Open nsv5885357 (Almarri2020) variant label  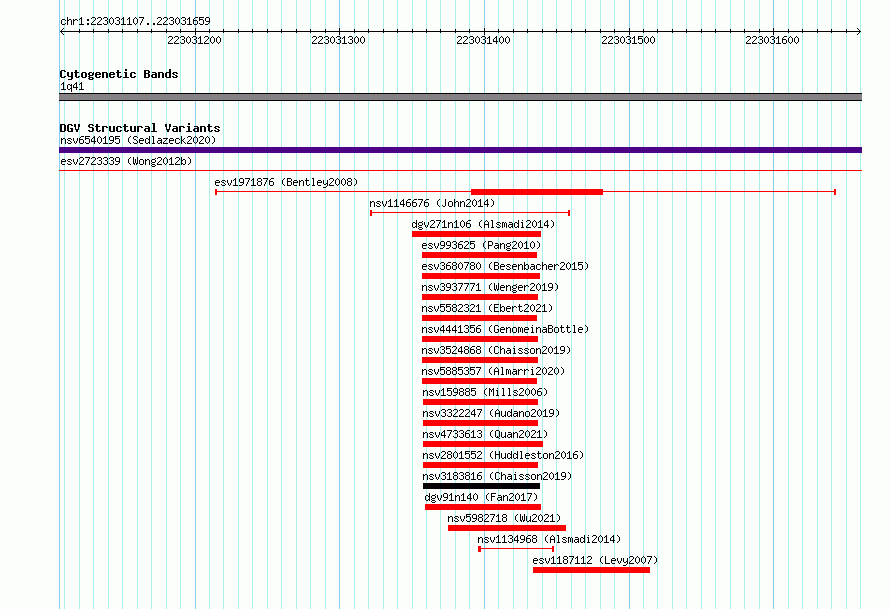(x=493, y=371)
